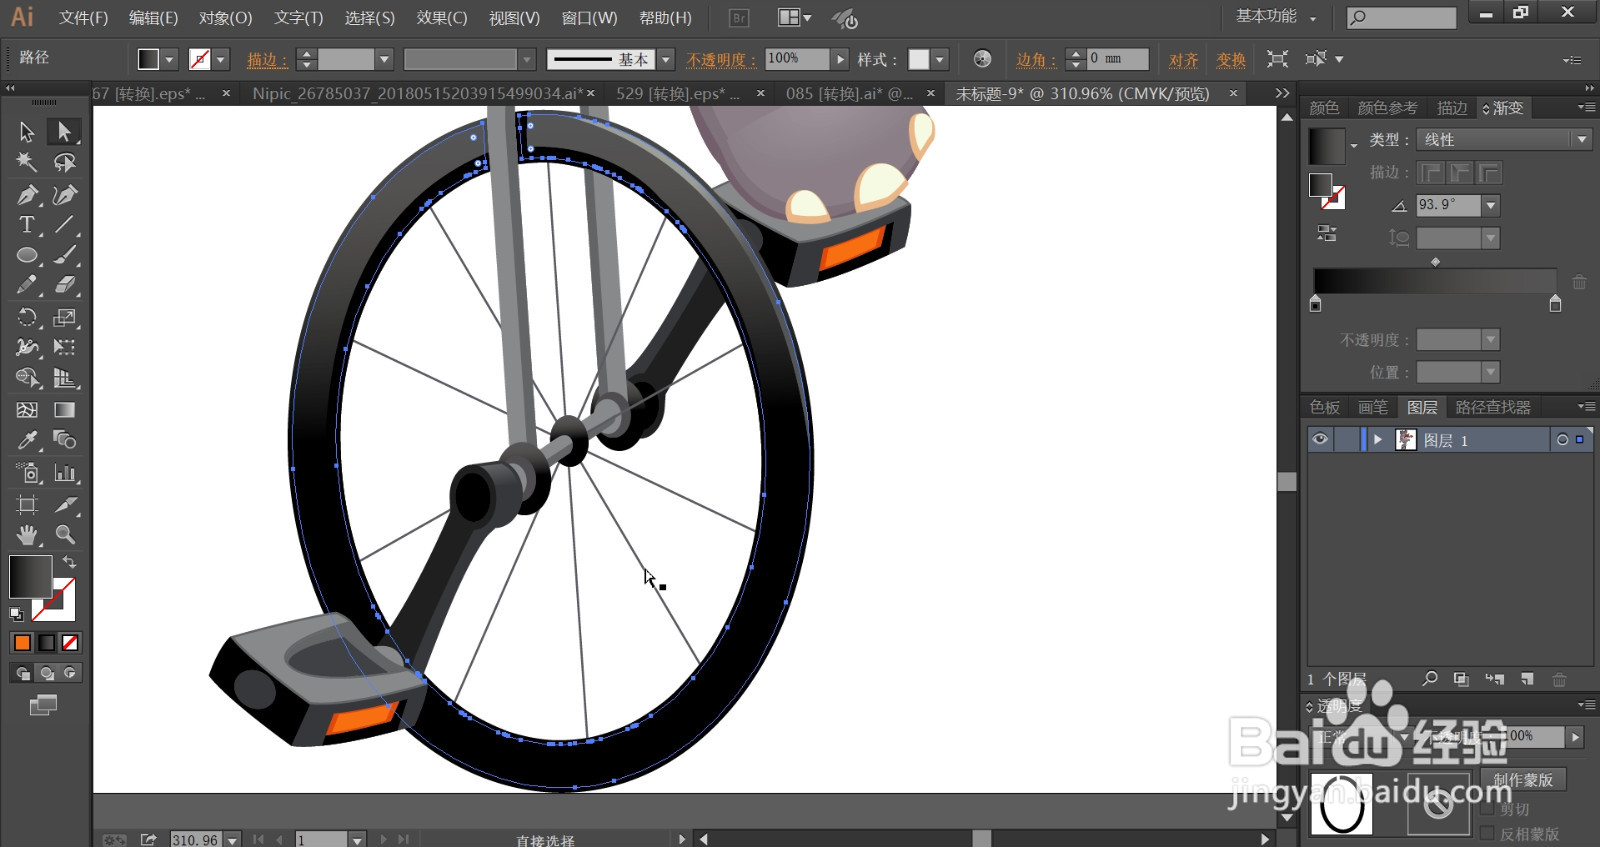Click the 图层 1 target circle

(1562, 440)
